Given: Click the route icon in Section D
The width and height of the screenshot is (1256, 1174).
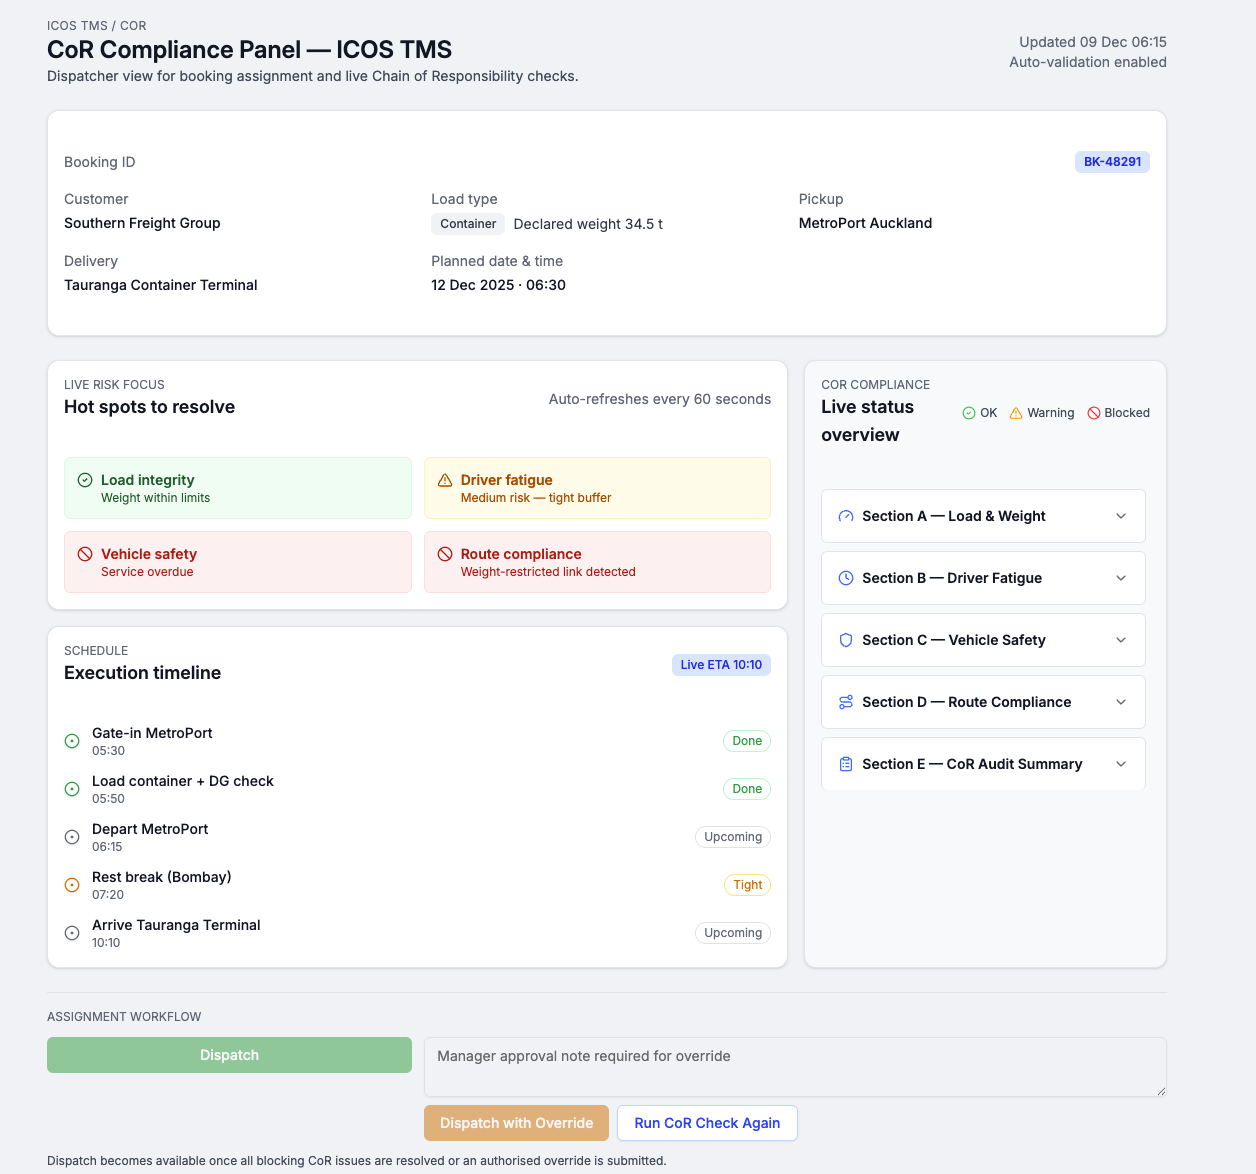Looking at the screenshot, I should point(846,703).
